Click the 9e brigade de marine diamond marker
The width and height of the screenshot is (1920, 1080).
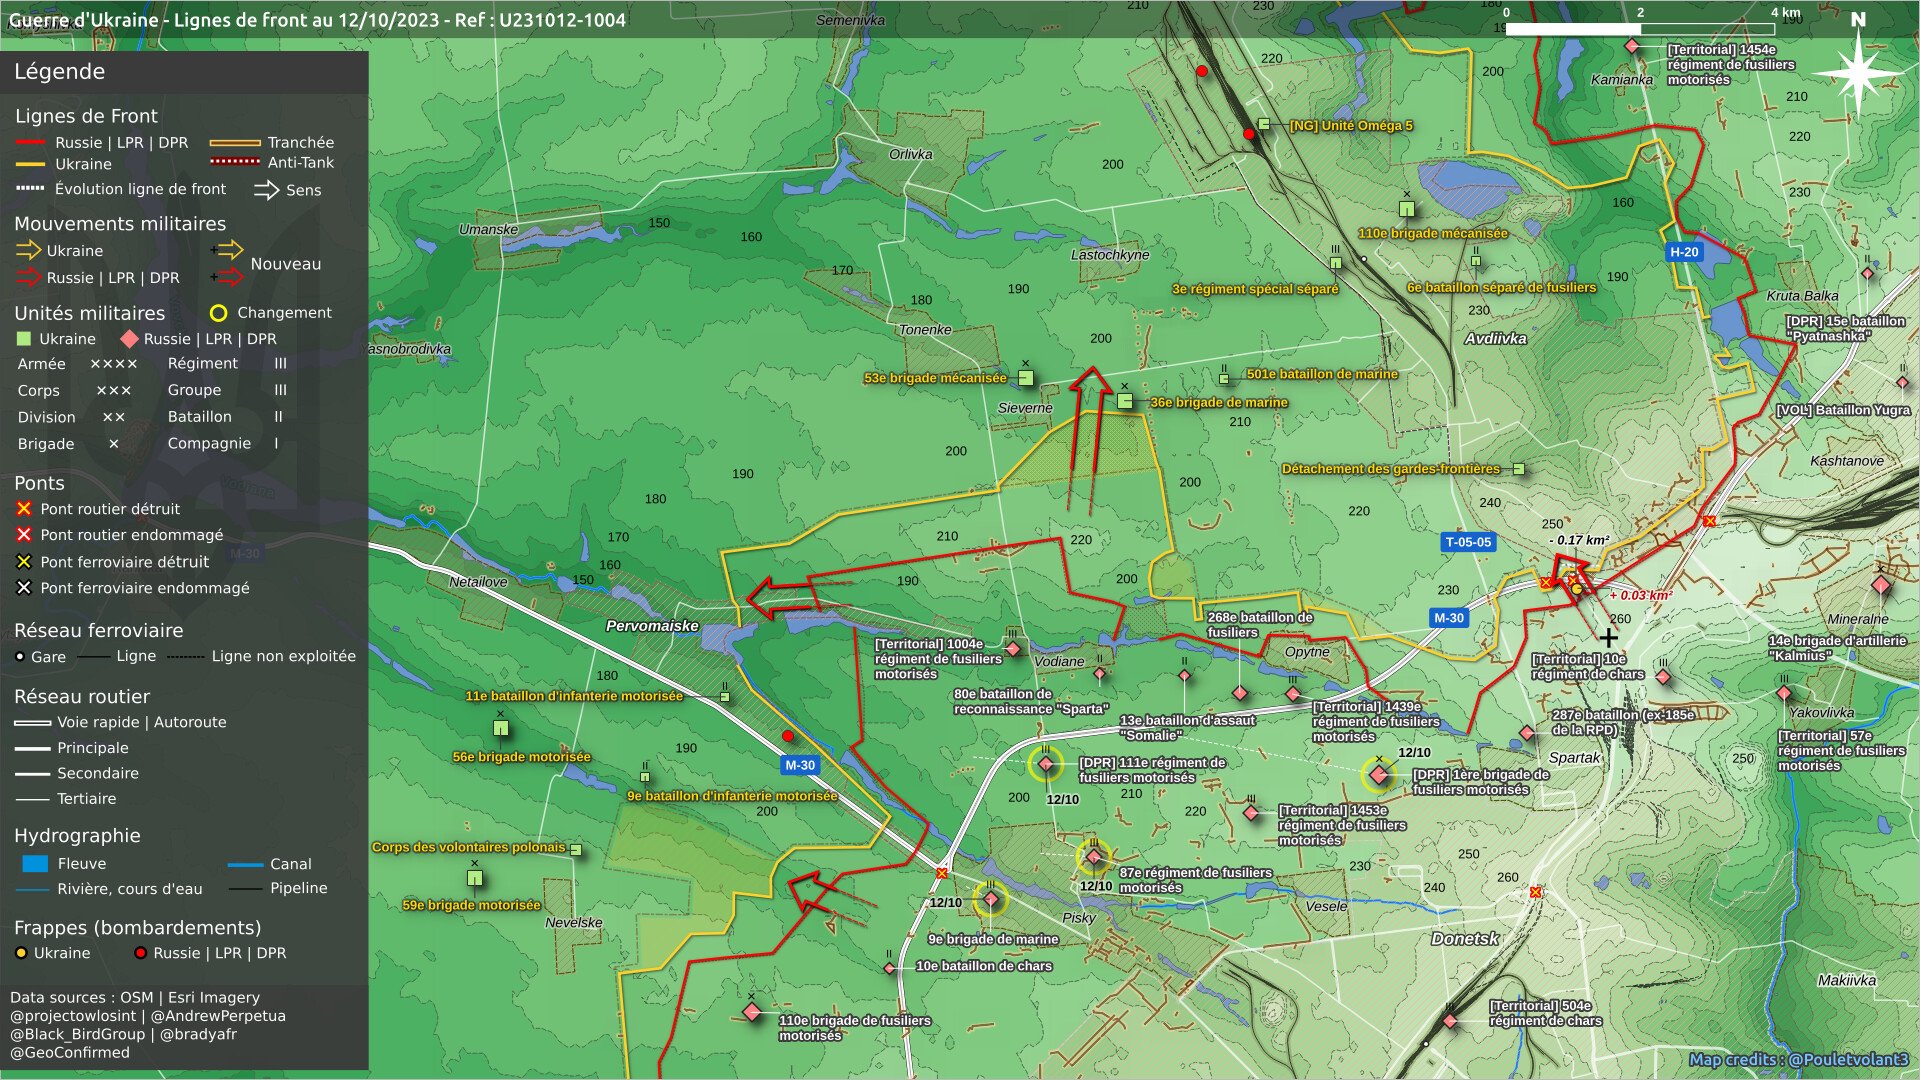pos(991,899)
